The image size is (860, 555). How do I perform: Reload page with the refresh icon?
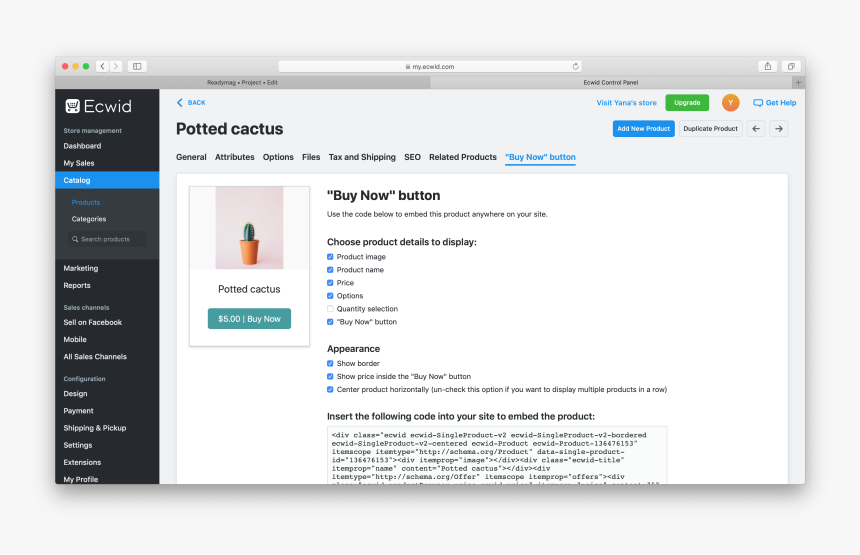[x=575, y=66]
